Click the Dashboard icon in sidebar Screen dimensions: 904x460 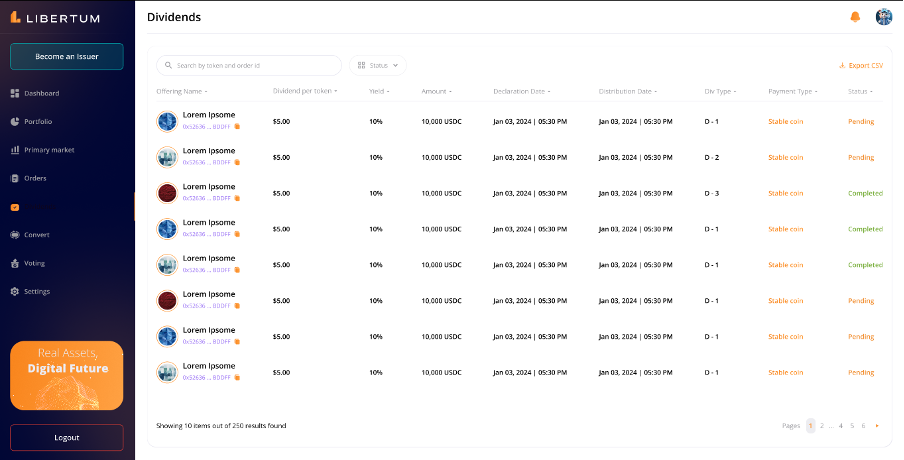15,94
